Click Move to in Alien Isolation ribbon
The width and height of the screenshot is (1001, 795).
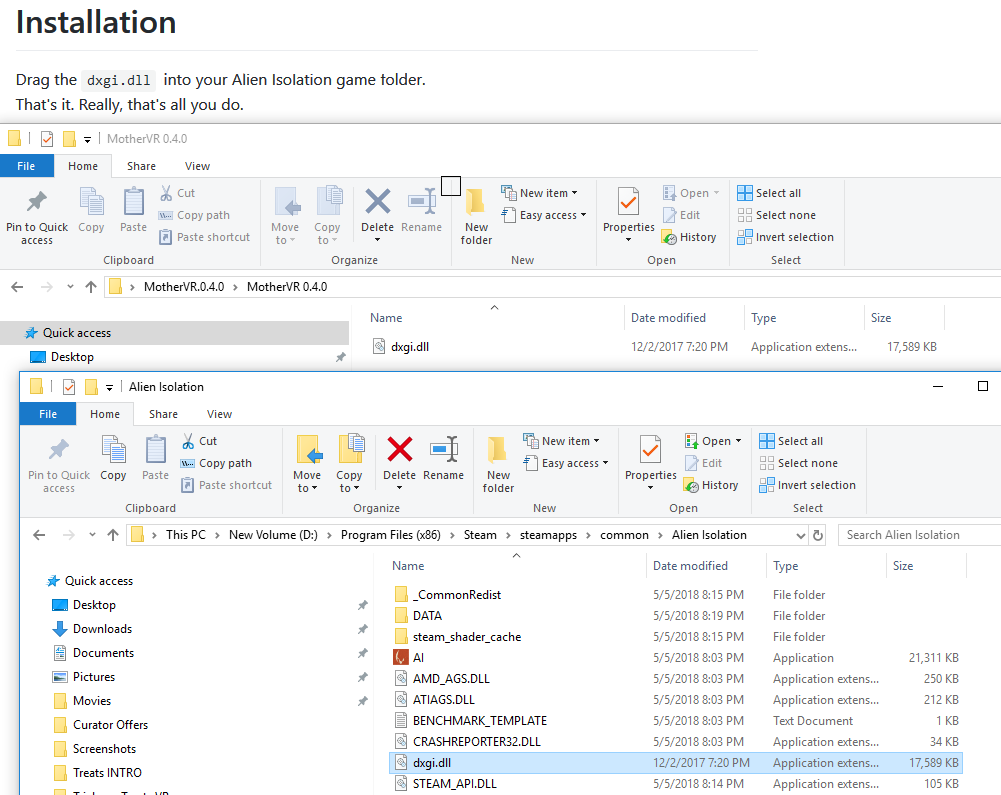307,463
